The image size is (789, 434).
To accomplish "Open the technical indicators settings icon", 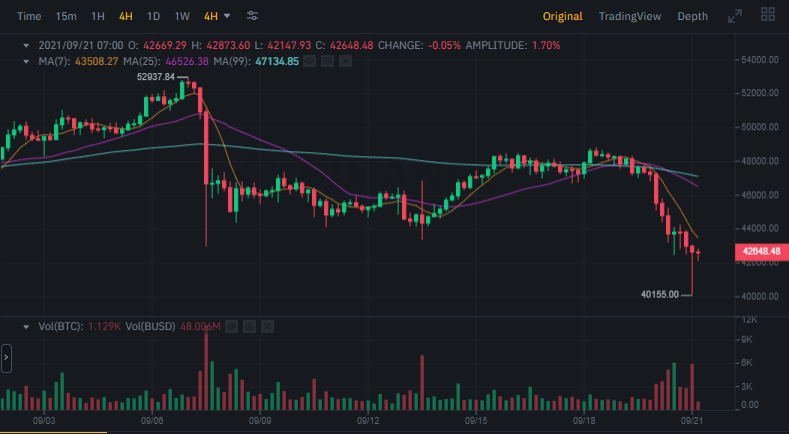I will click(253, 16).
